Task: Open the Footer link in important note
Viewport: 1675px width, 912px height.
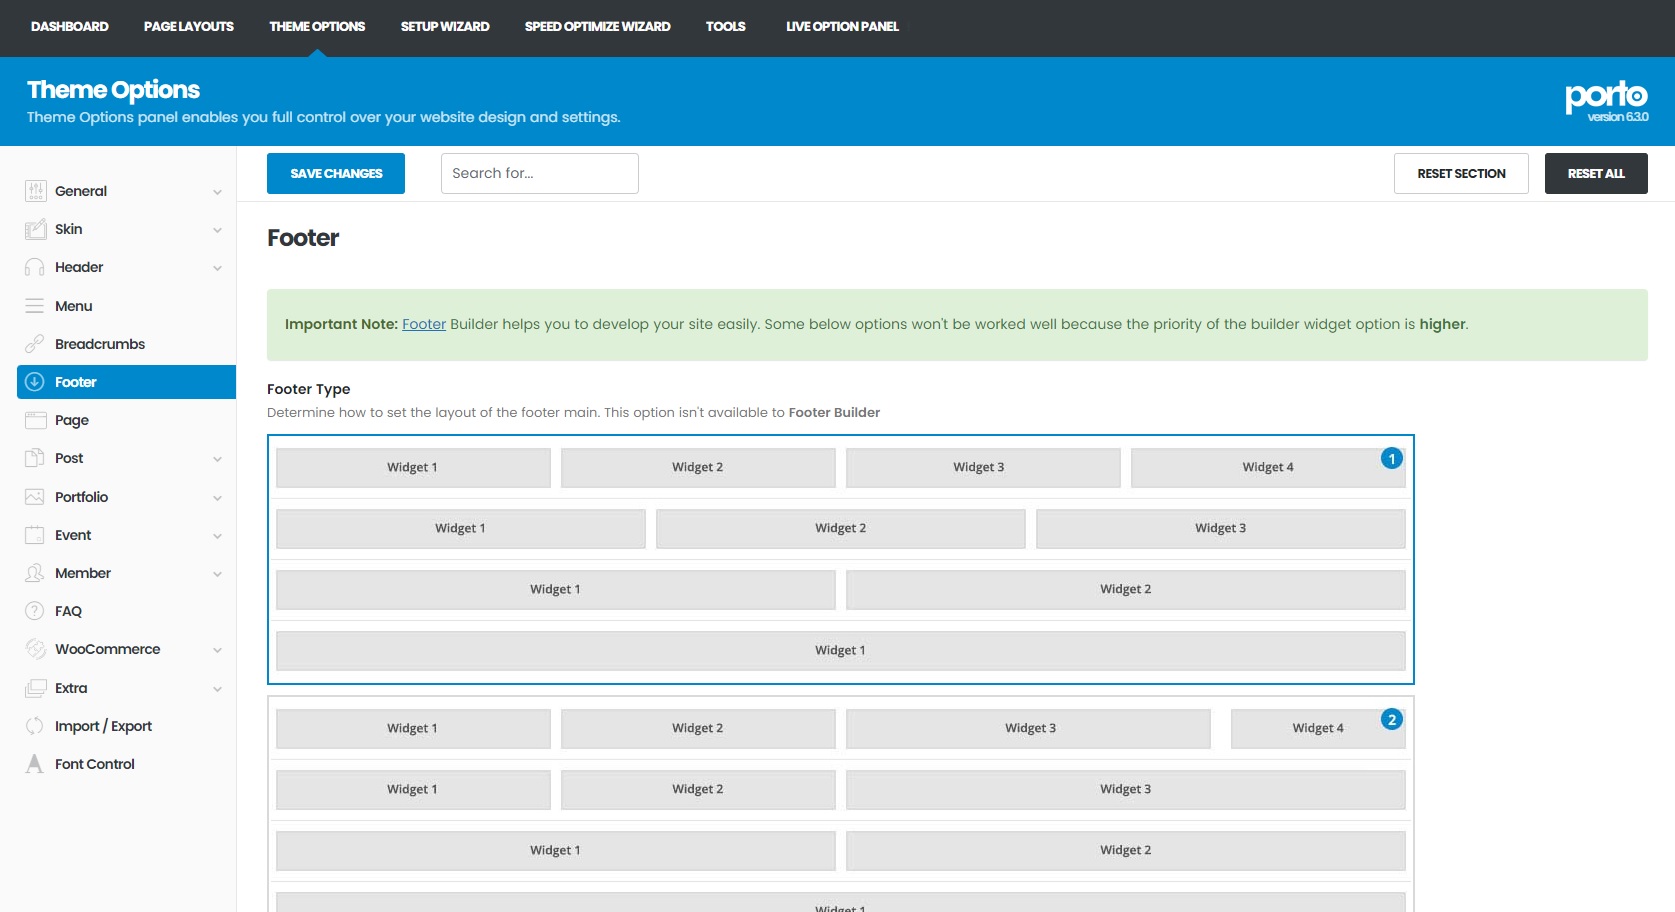Action: (424, 324)
